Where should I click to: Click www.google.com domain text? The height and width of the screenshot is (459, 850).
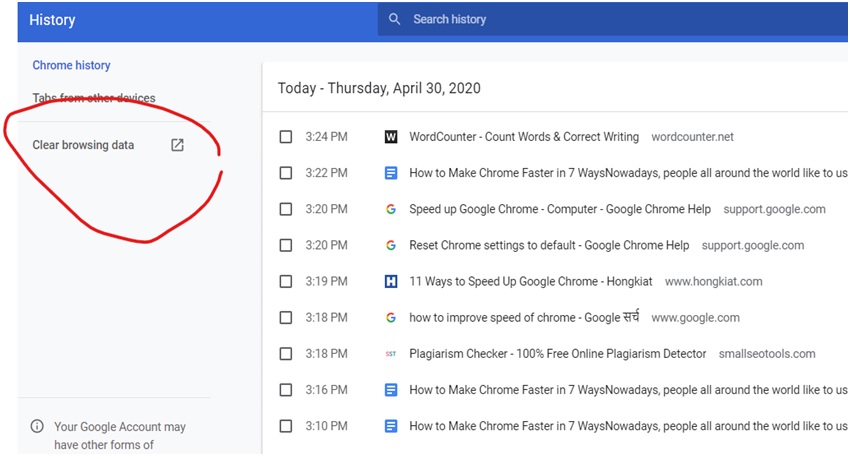(695, 318)
